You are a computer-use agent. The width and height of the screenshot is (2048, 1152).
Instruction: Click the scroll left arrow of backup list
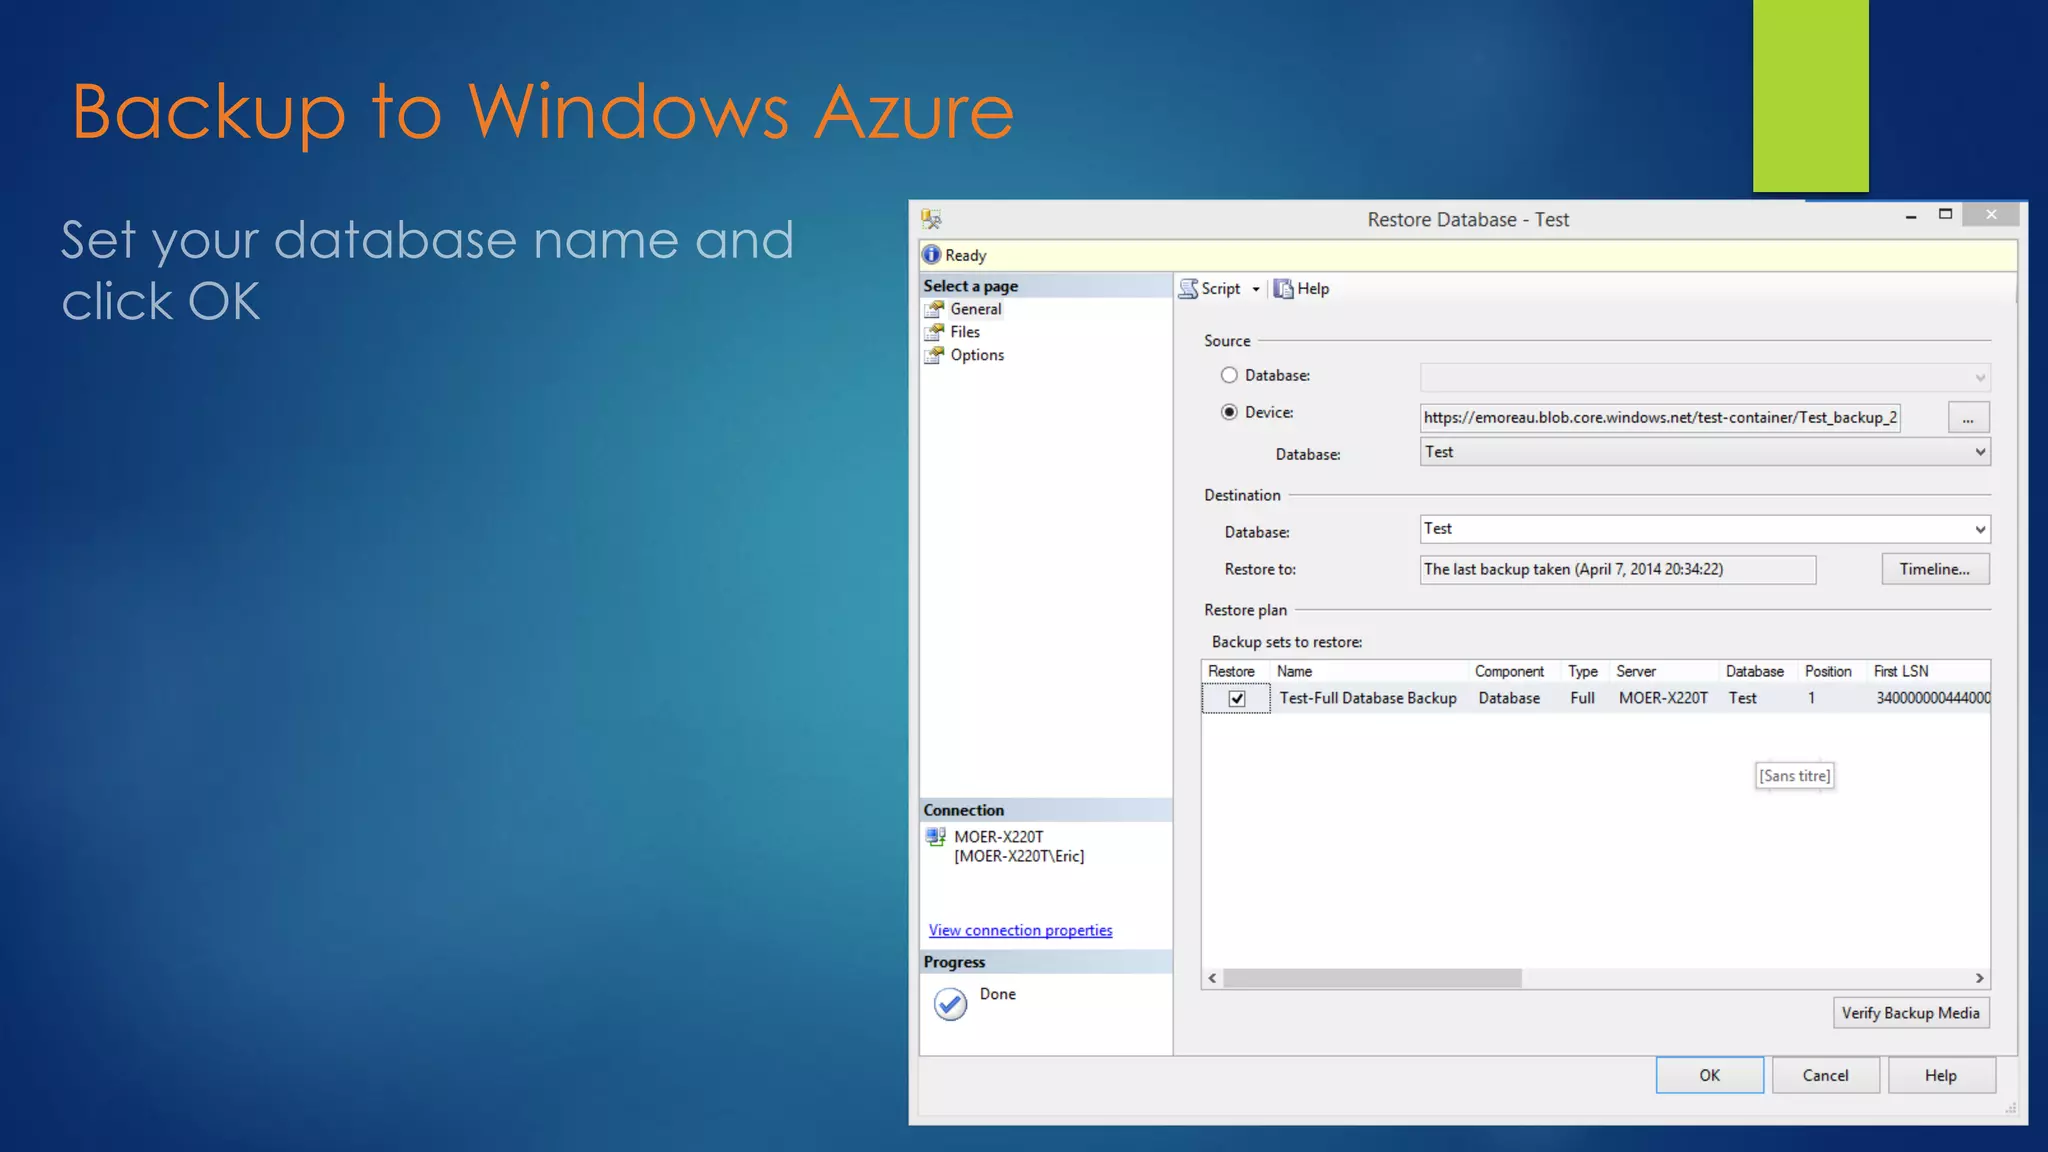pyautogui.click(x=1212, y=978)
